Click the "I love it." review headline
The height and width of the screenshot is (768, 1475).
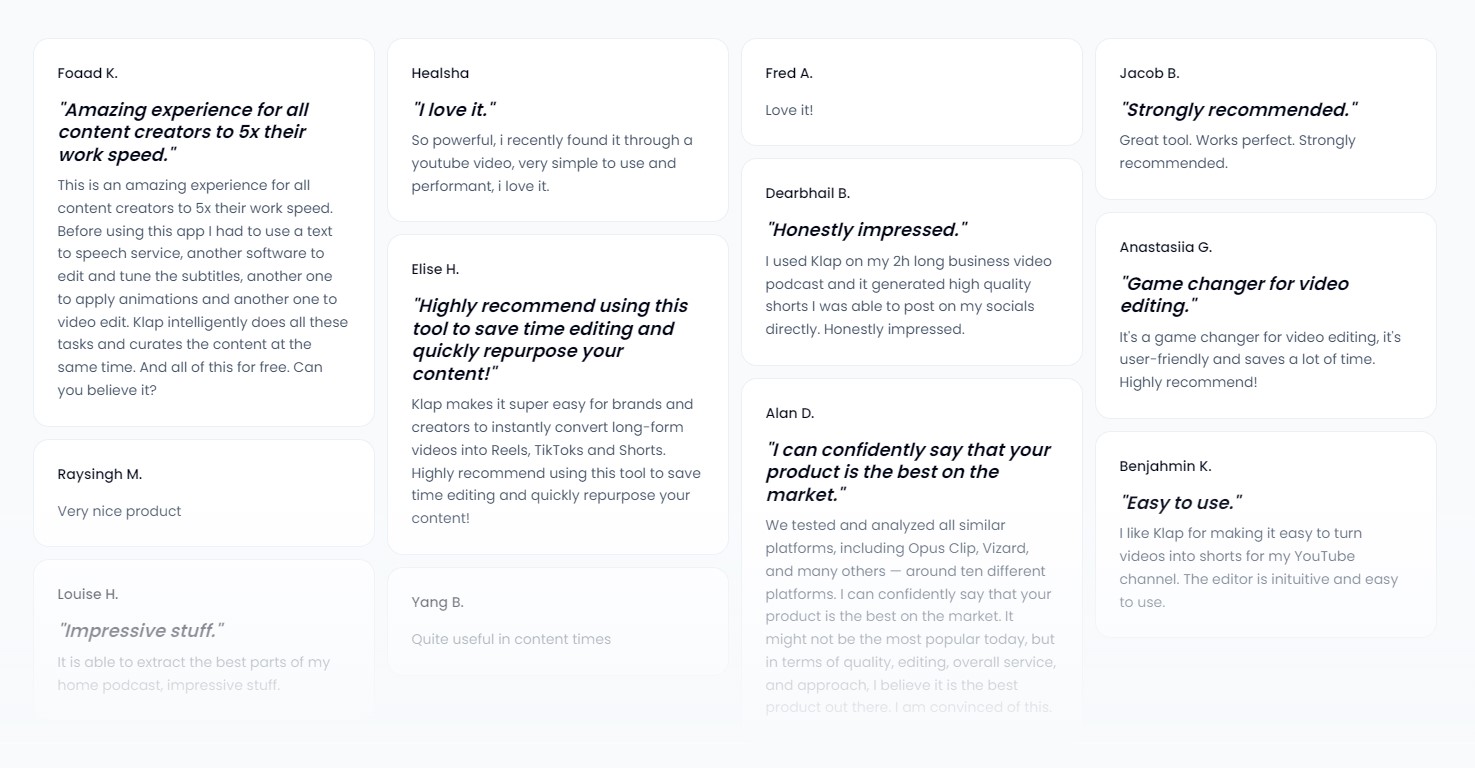(x=454, y=110)
